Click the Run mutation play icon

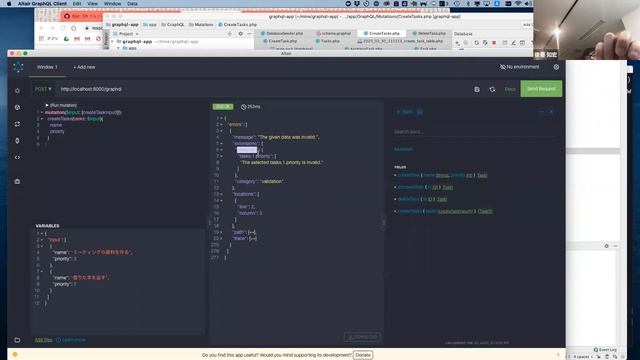point(47,105)
